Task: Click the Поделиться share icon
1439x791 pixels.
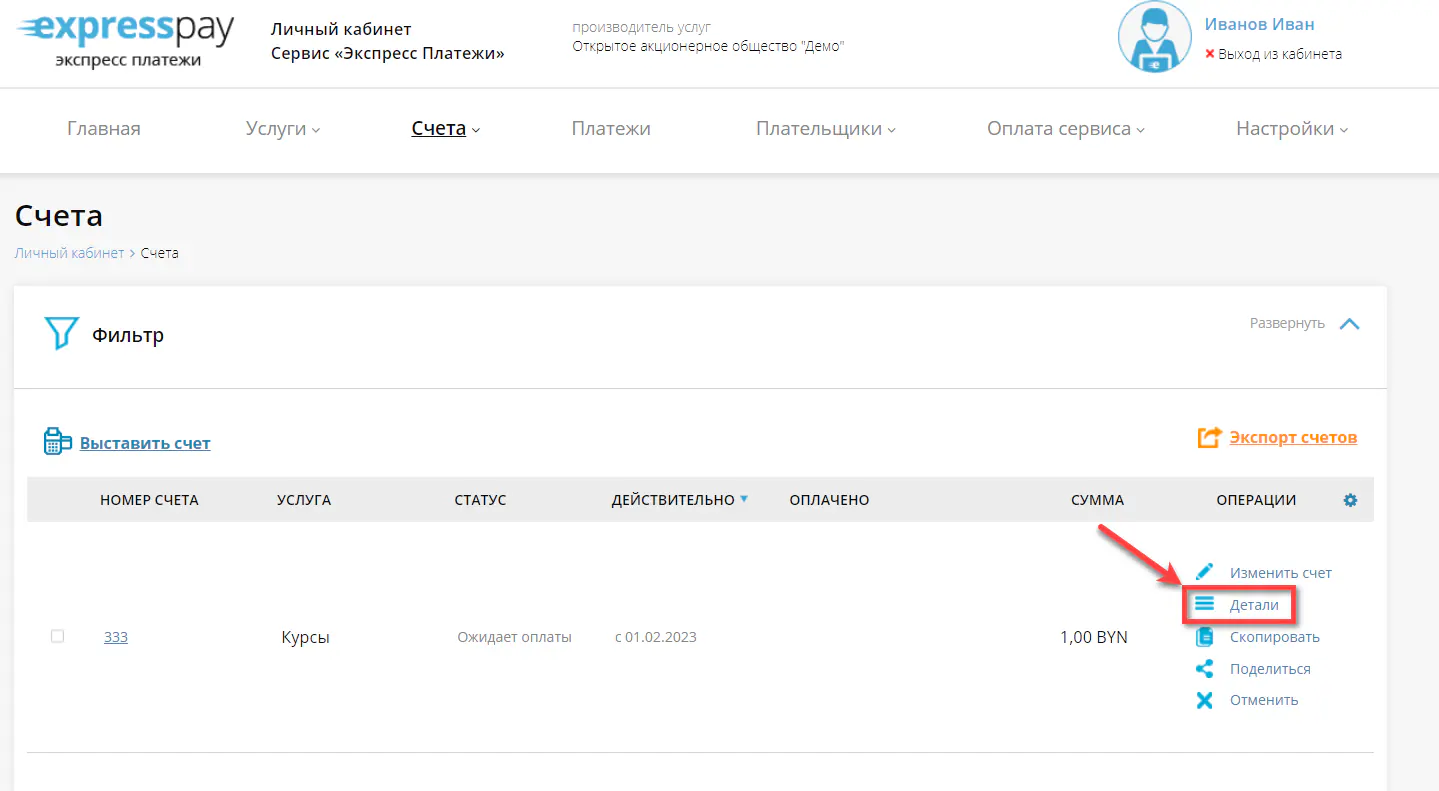Action: [x=1205, y=669]
